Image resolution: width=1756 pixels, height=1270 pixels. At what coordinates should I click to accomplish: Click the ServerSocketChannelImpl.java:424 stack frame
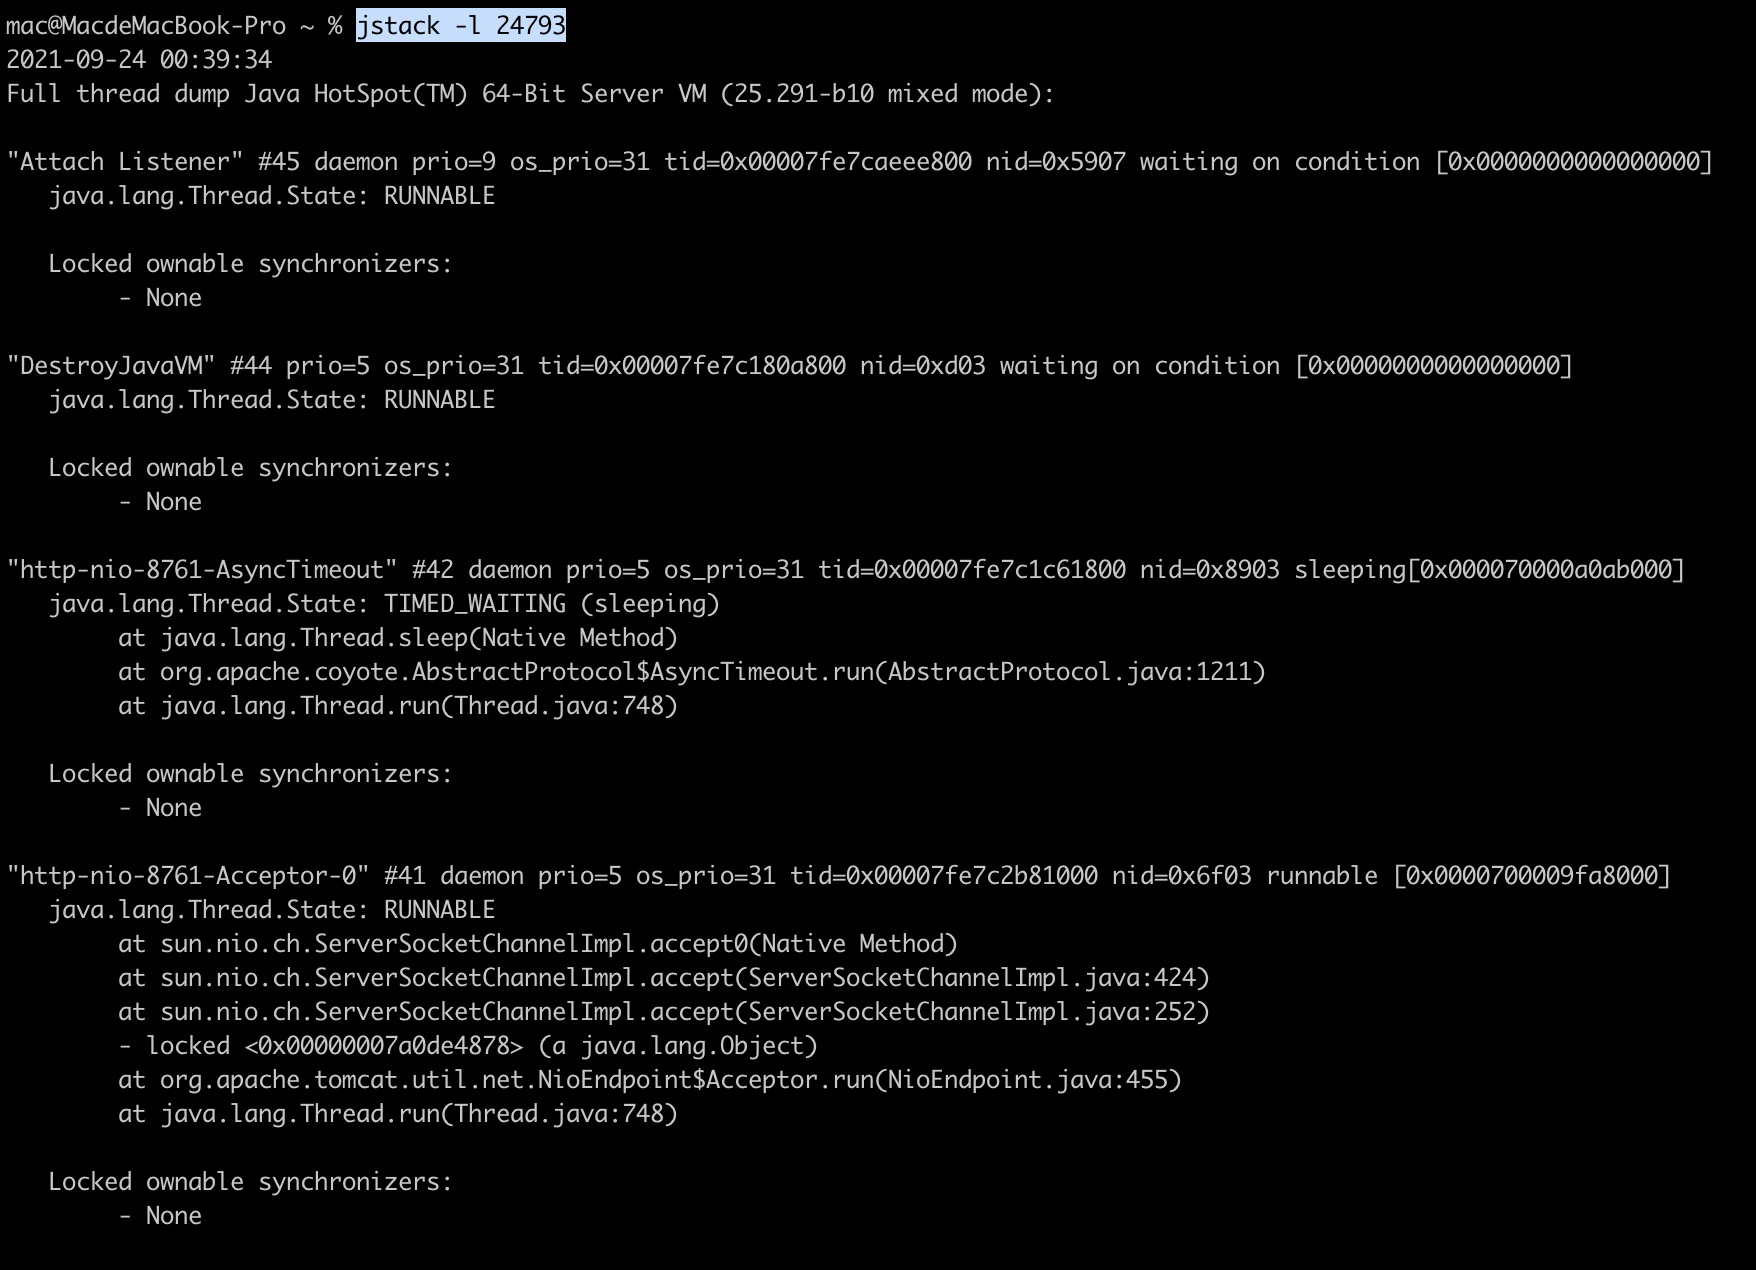coord(664,977)
